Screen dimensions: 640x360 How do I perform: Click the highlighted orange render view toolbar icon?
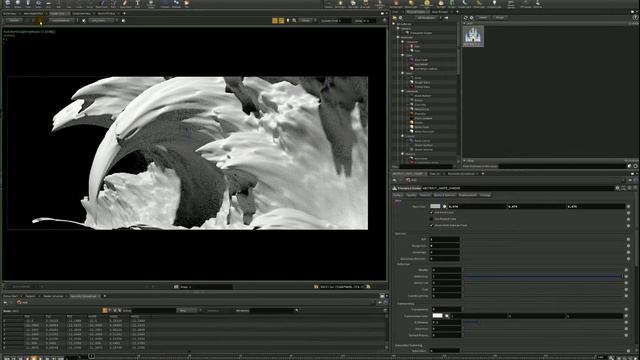point(40,20)
